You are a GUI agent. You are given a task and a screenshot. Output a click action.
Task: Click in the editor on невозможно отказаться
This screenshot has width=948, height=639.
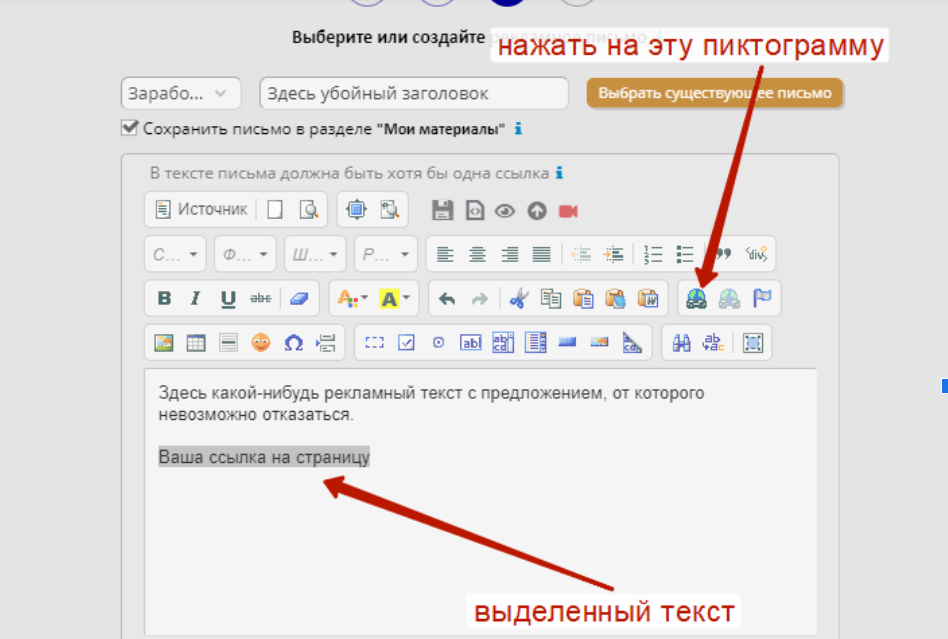click(x=255, y=415)
